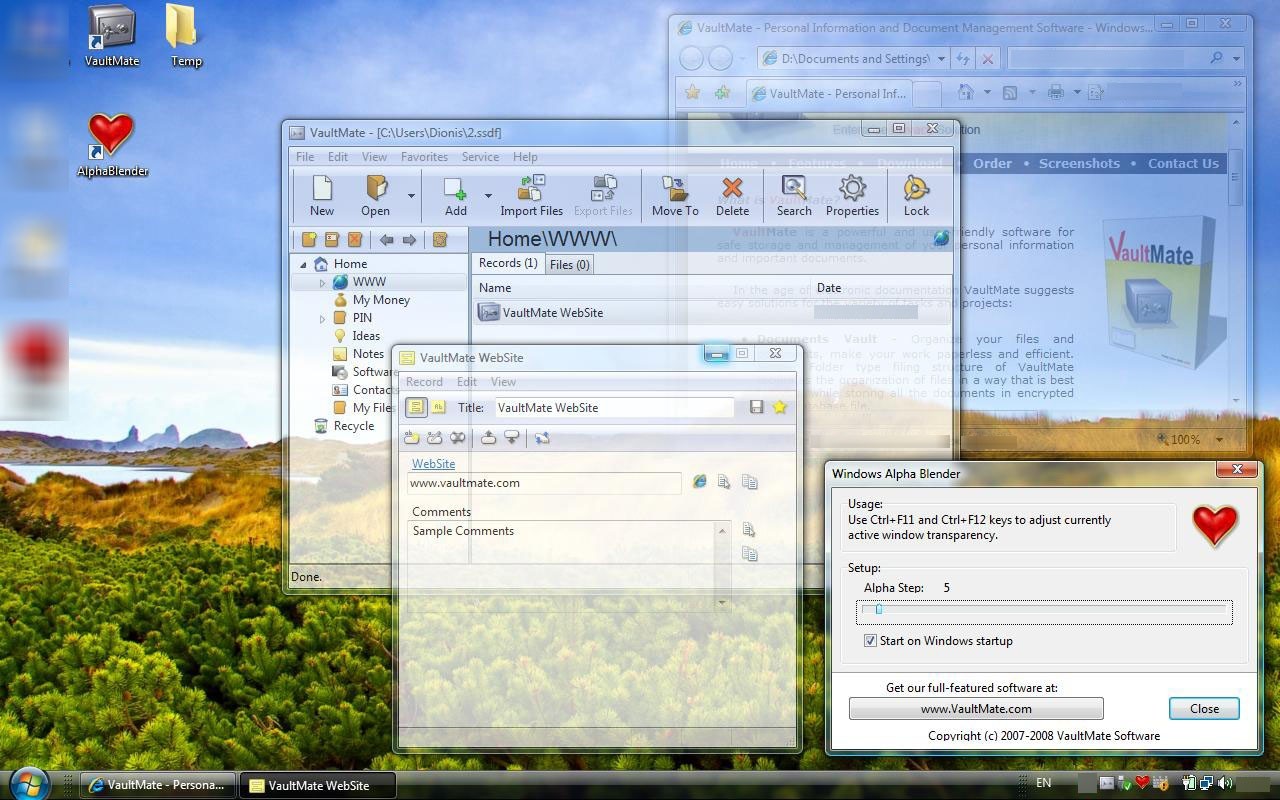Open the Search tool in VaultMate
The height and width of the screenshot is (800, 1280).
pos(794,195)
